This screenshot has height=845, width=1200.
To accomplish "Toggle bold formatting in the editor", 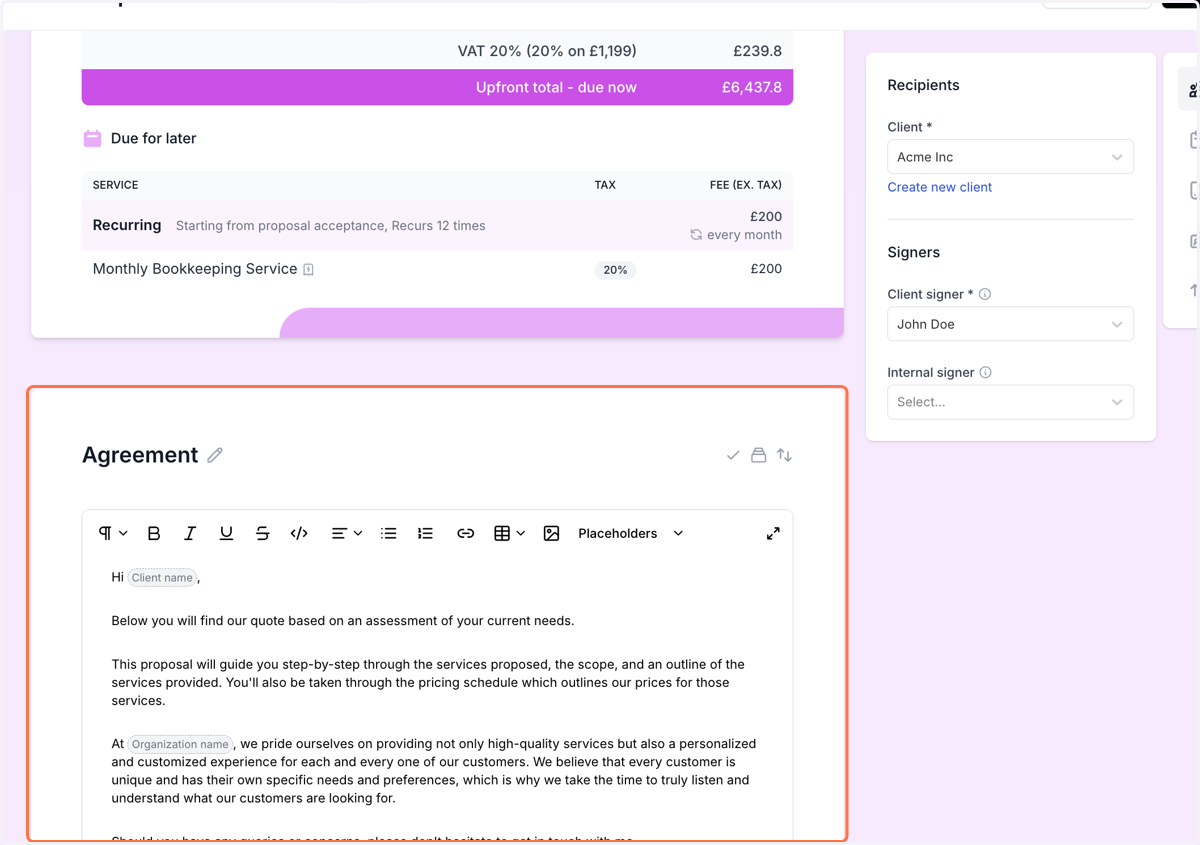I will coord(154,533).
